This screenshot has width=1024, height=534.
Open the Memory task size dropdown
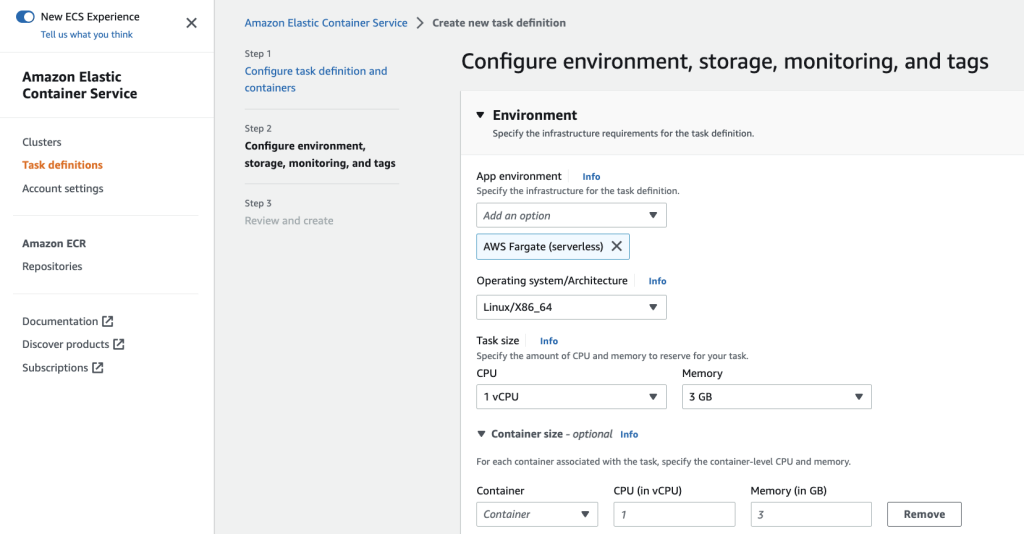776,397
